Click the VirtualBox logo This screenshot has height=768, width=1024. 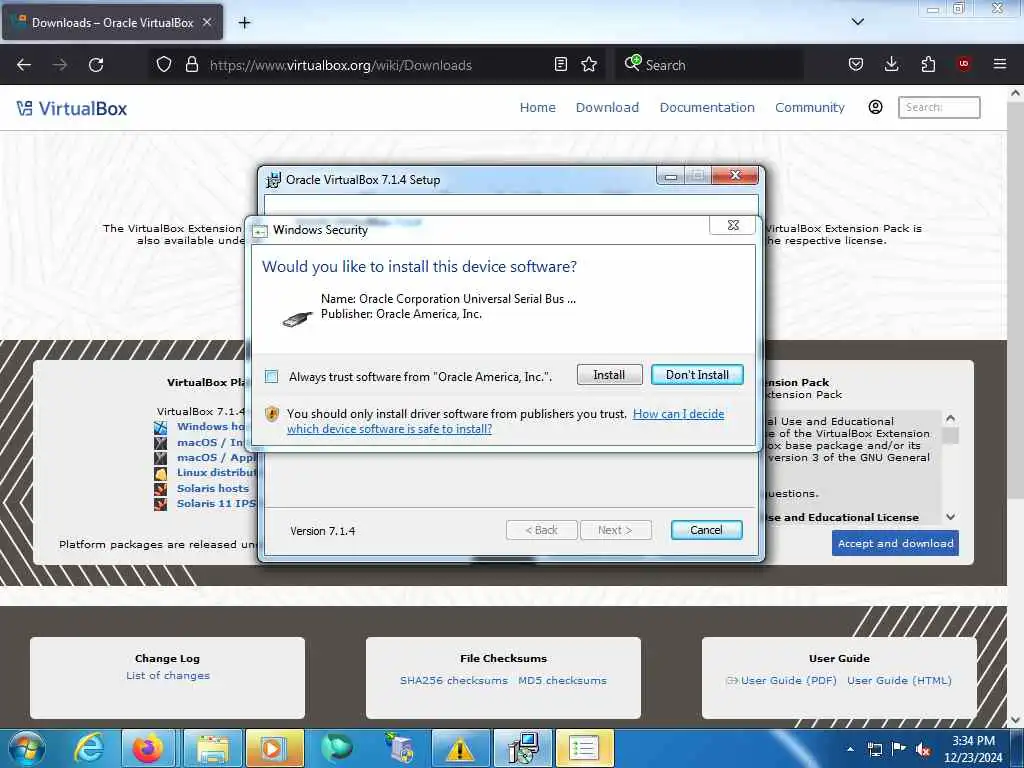[72, 108]
